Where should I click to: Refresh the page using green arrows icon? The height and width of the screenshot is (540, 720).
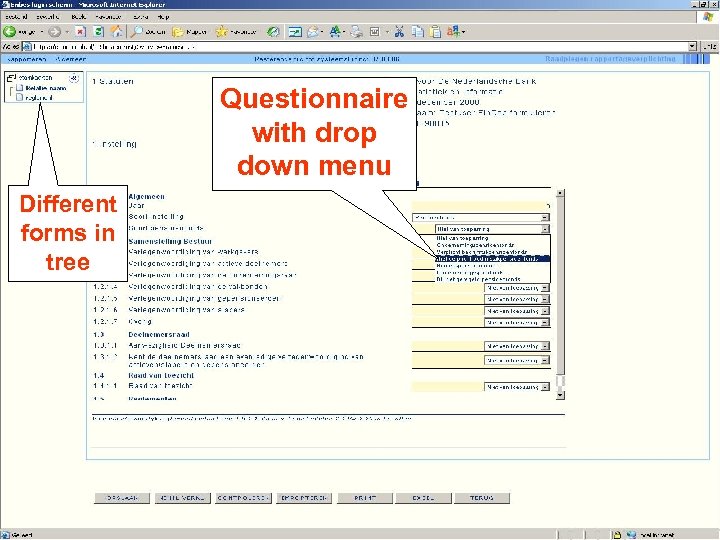coord(99,32)
